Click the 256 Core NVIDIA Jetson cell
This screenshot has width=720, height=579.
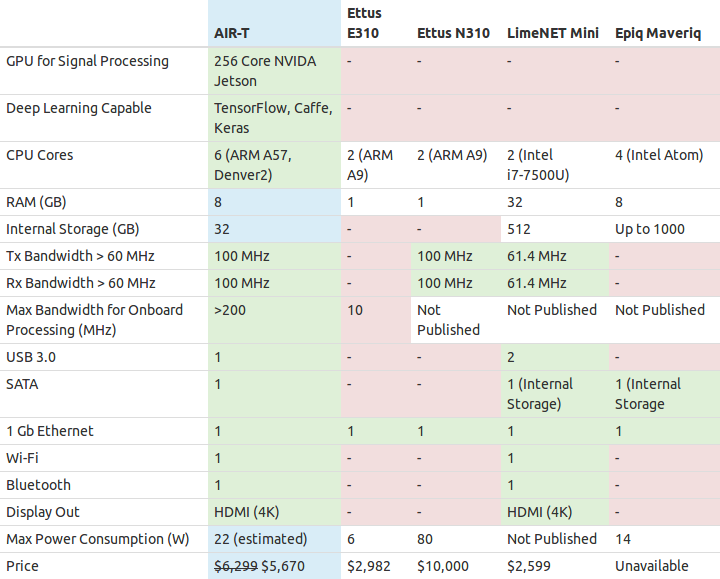tap(264, 71)
